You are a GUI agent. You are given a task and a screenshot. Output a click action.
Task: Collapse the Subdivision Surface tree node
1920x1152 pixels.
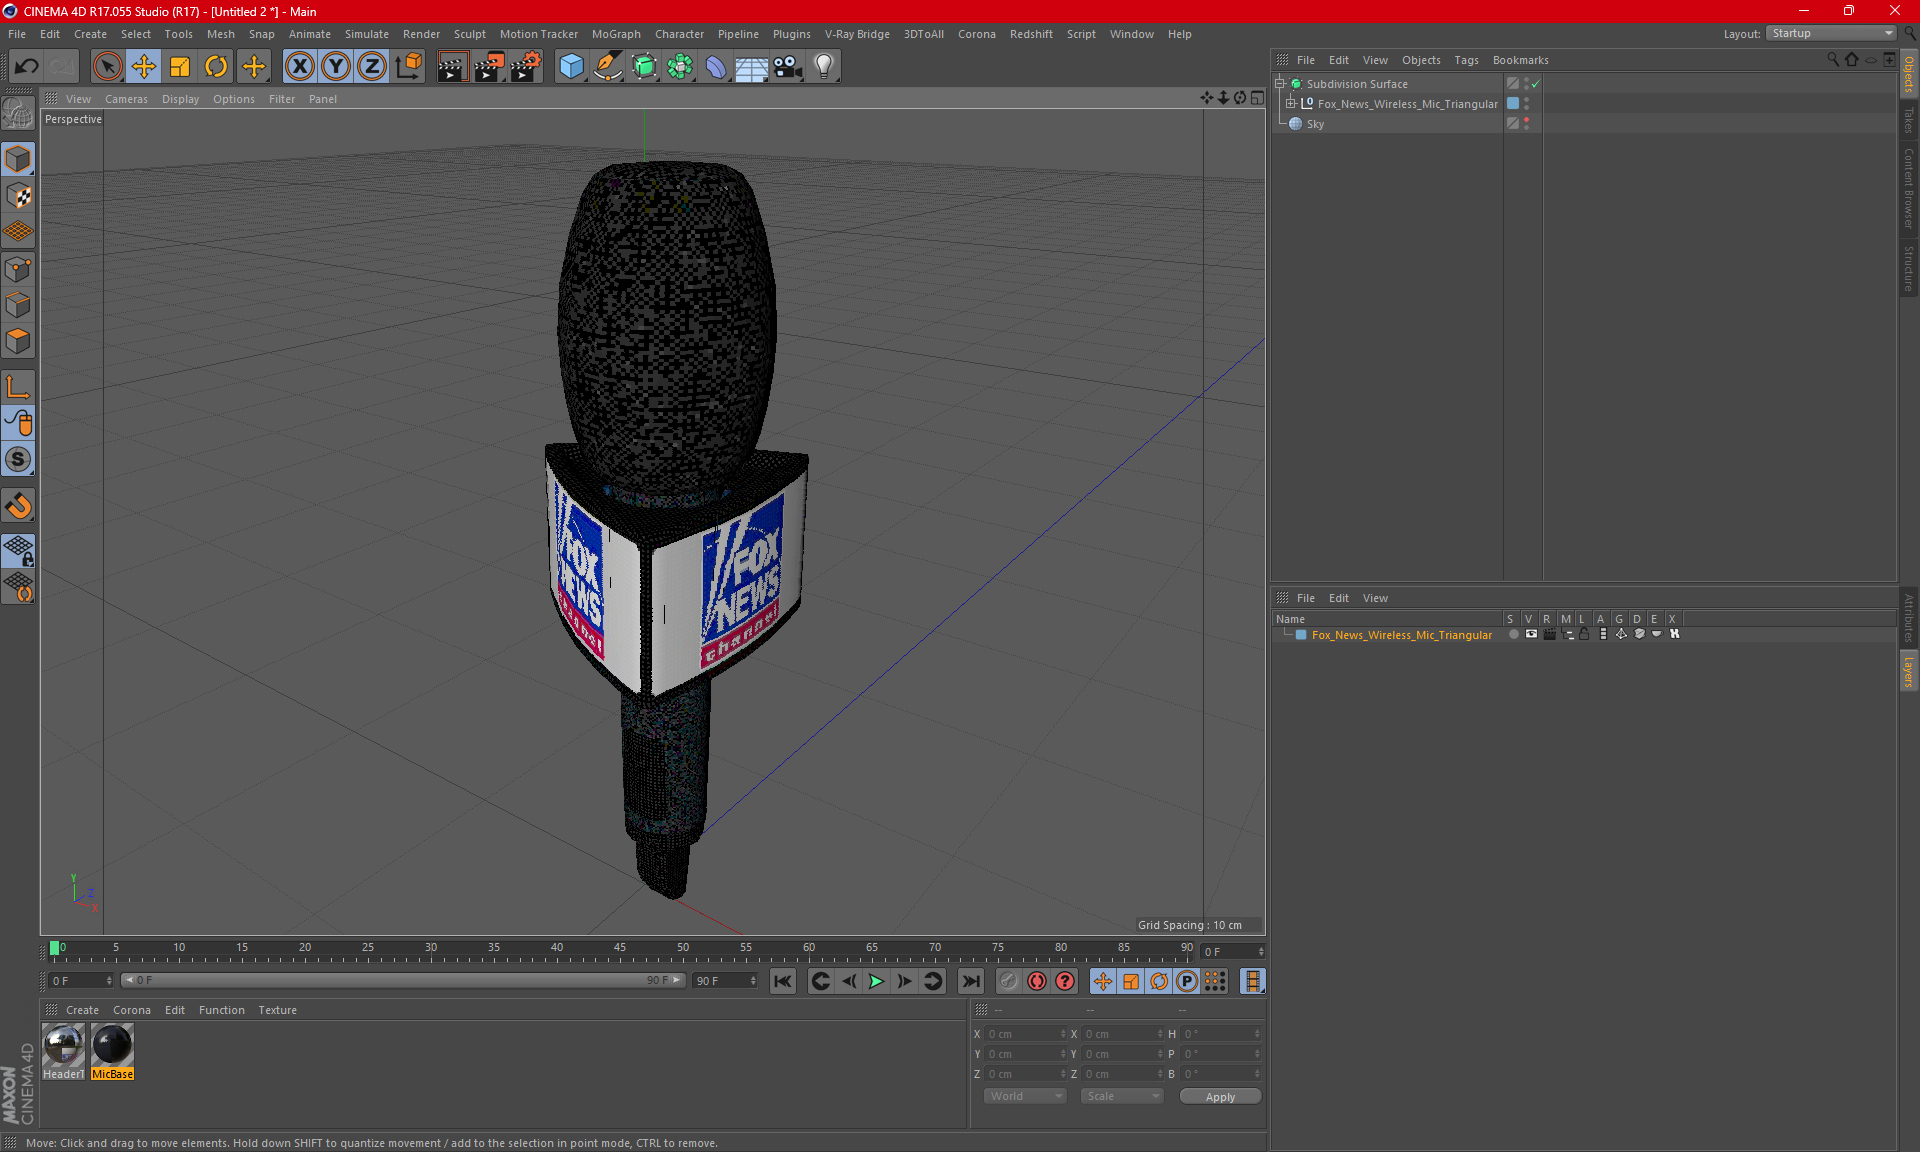(x=1279, y=84)
